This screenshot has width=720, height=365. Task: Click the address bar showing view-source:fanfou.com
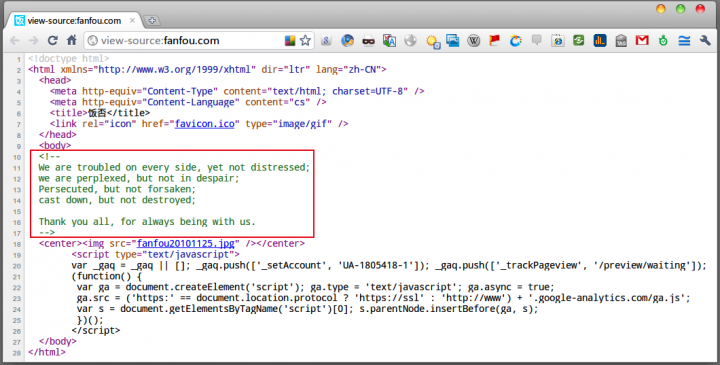coord(199,40)
